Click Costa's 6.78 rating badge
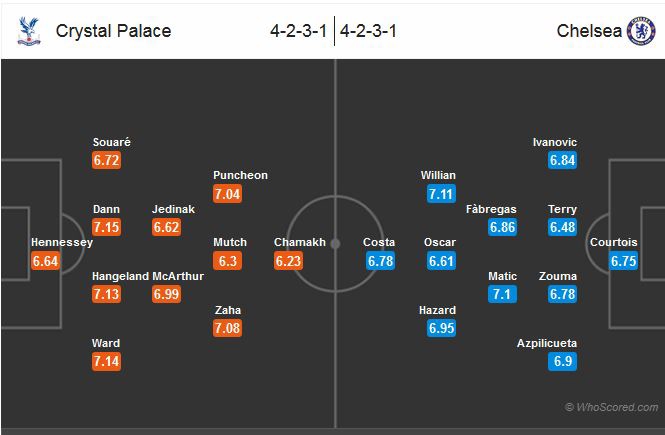 [x=381, y=261]
